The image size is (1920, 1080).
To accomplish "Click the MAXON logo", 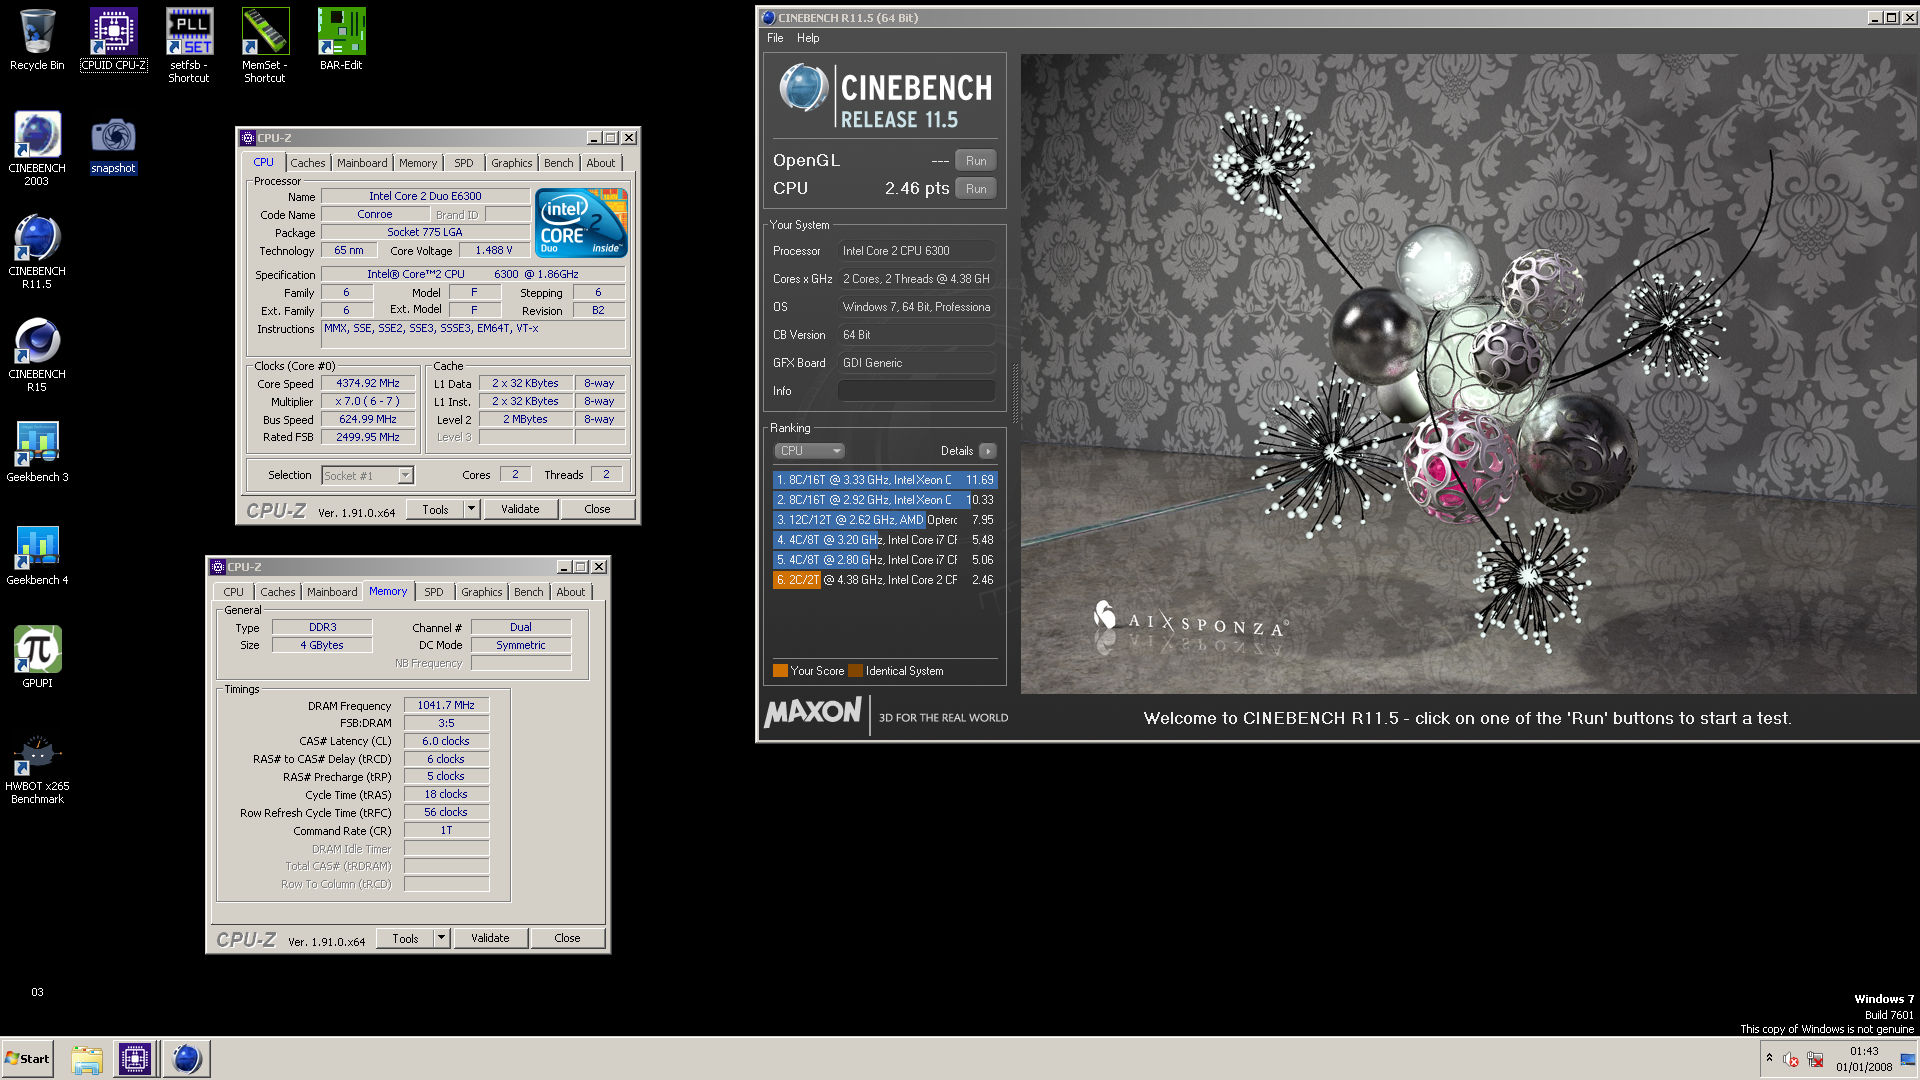I will coord(813,712).
